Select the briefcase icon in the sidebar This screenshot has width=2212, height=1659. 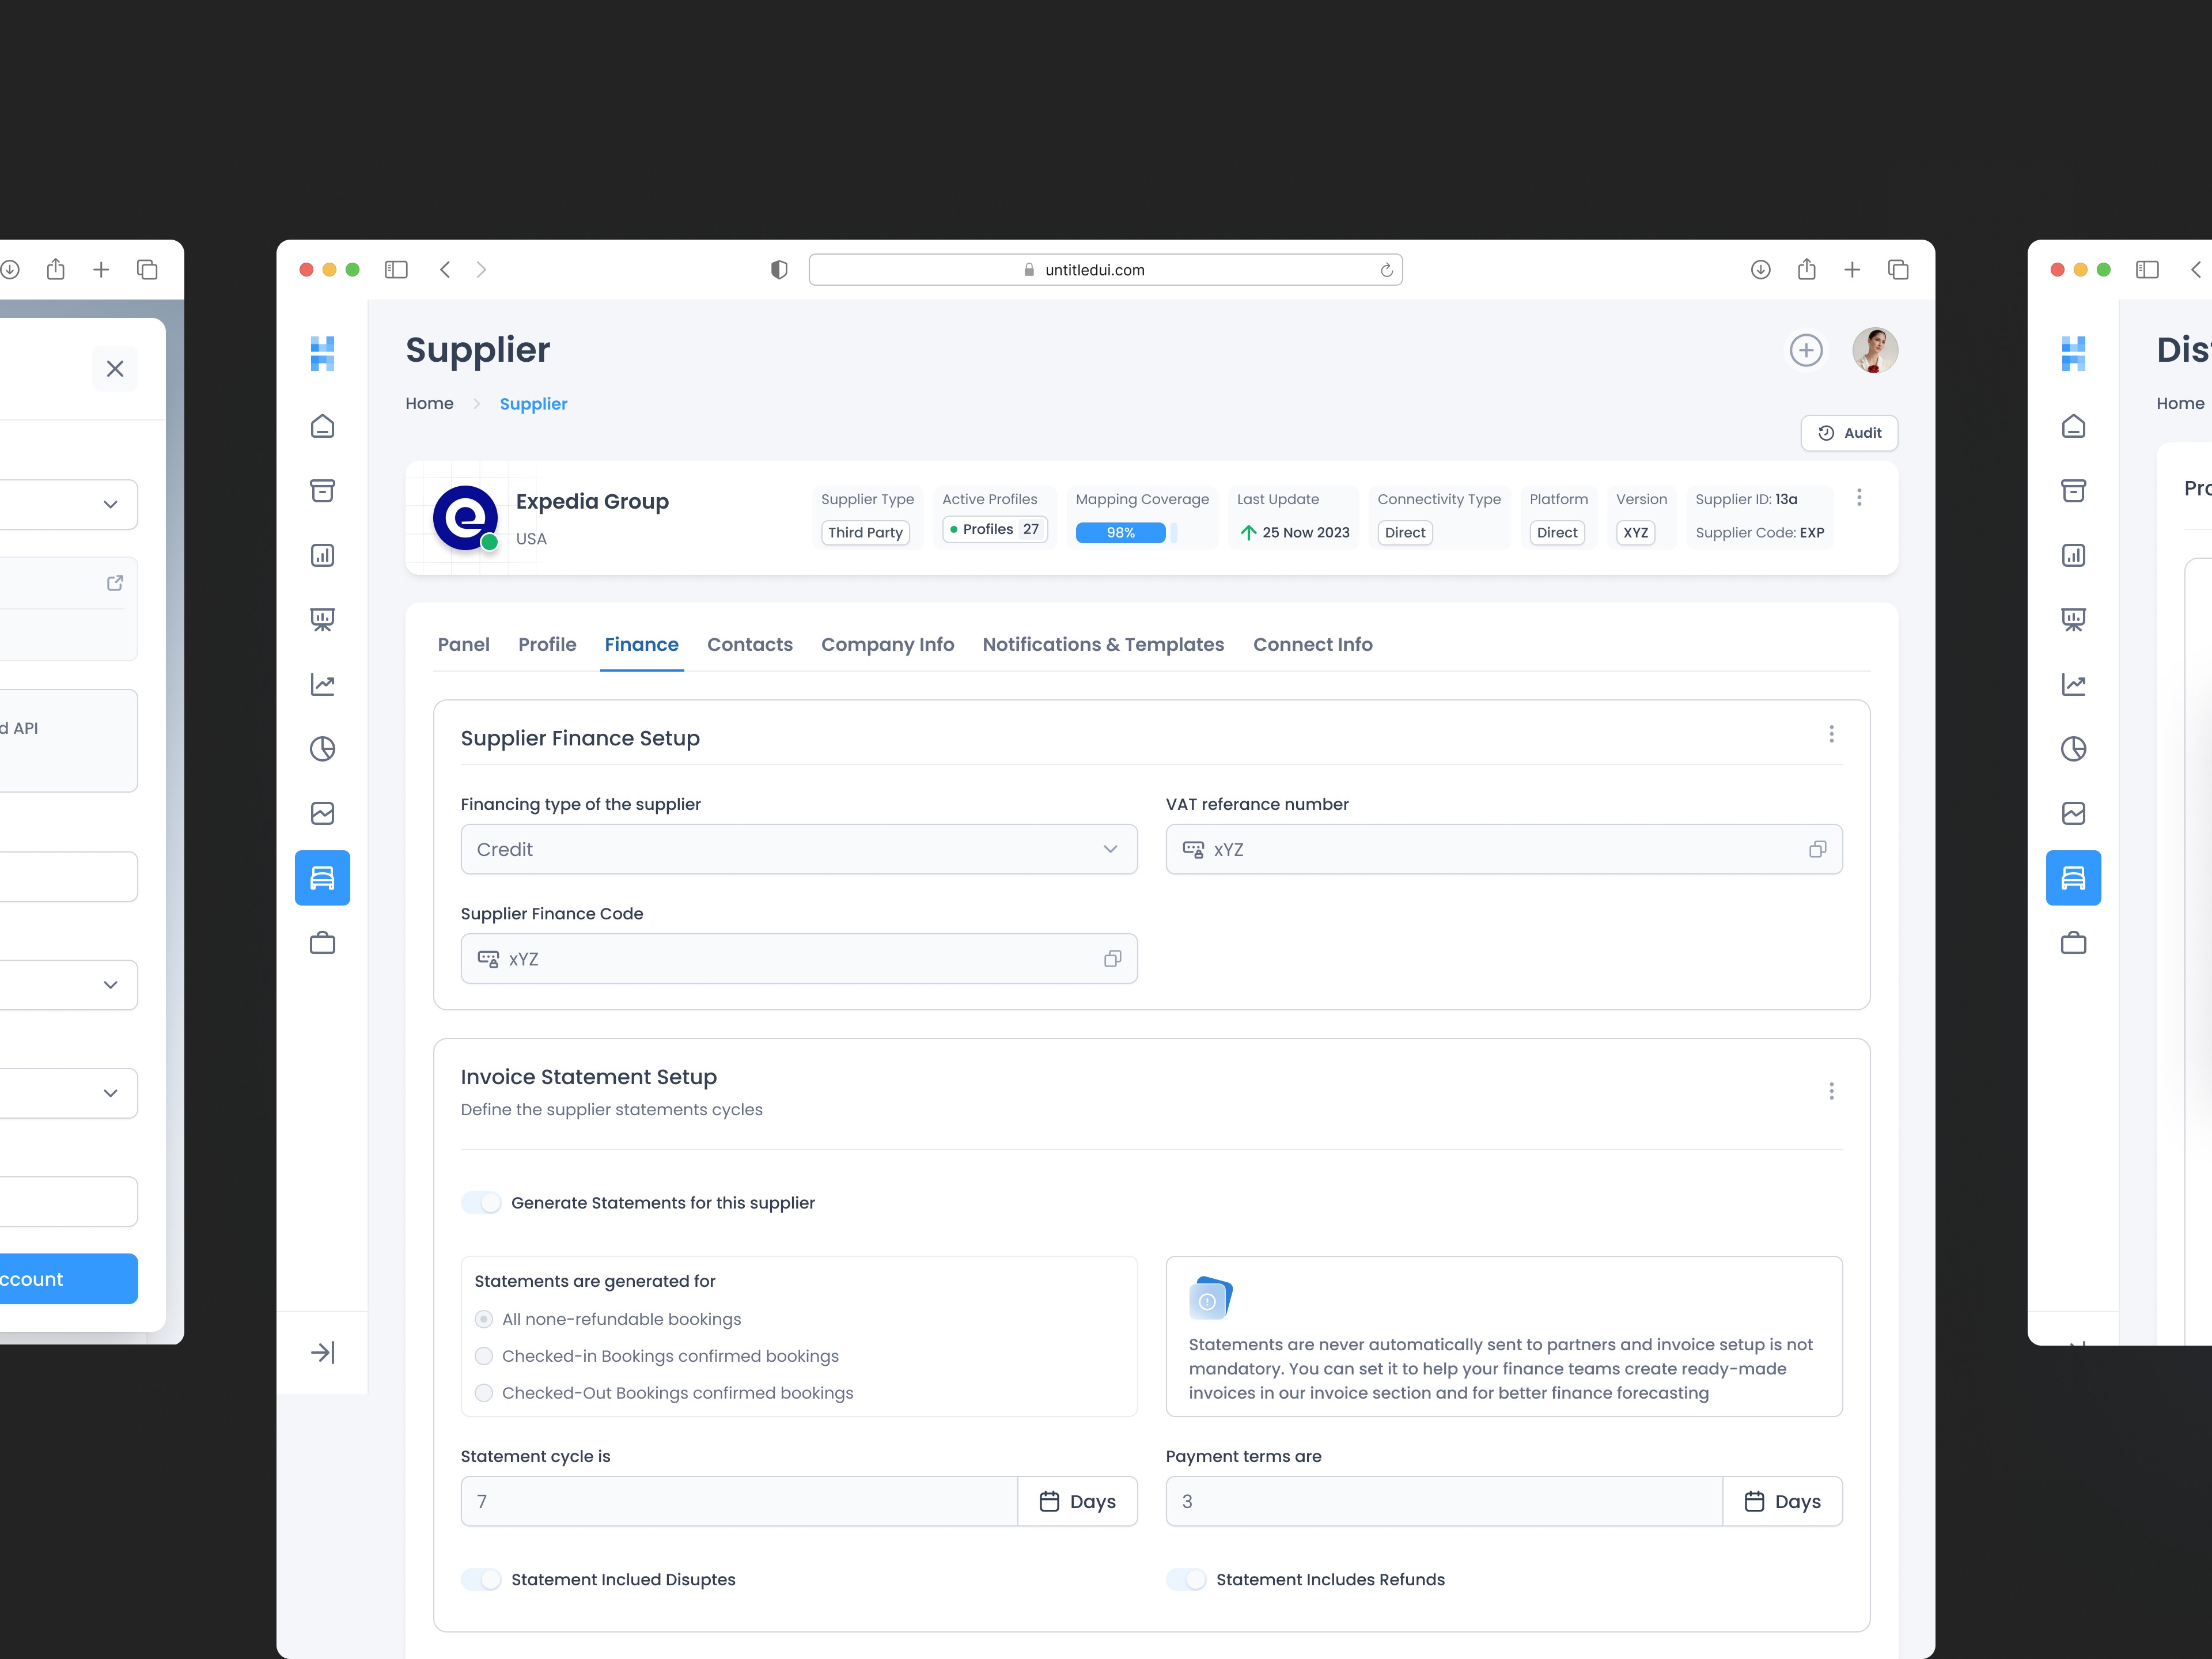(x=322, y=942)
